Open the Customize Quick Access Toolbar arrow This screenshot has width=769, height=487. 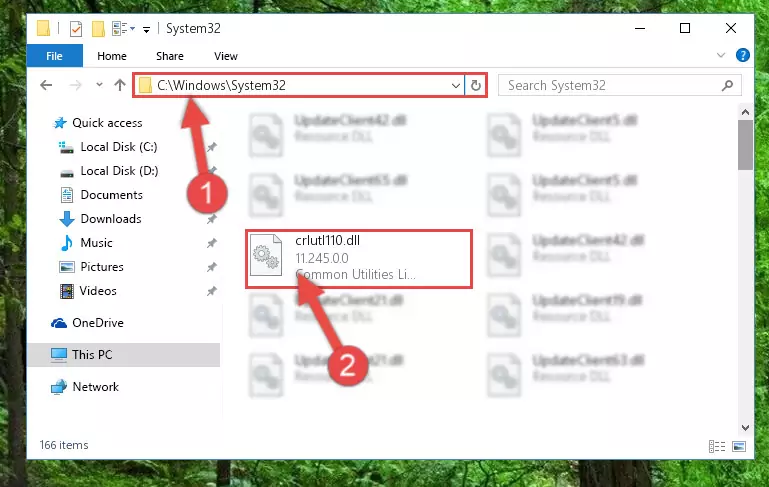pyautogui.click(x=146, y=30)
